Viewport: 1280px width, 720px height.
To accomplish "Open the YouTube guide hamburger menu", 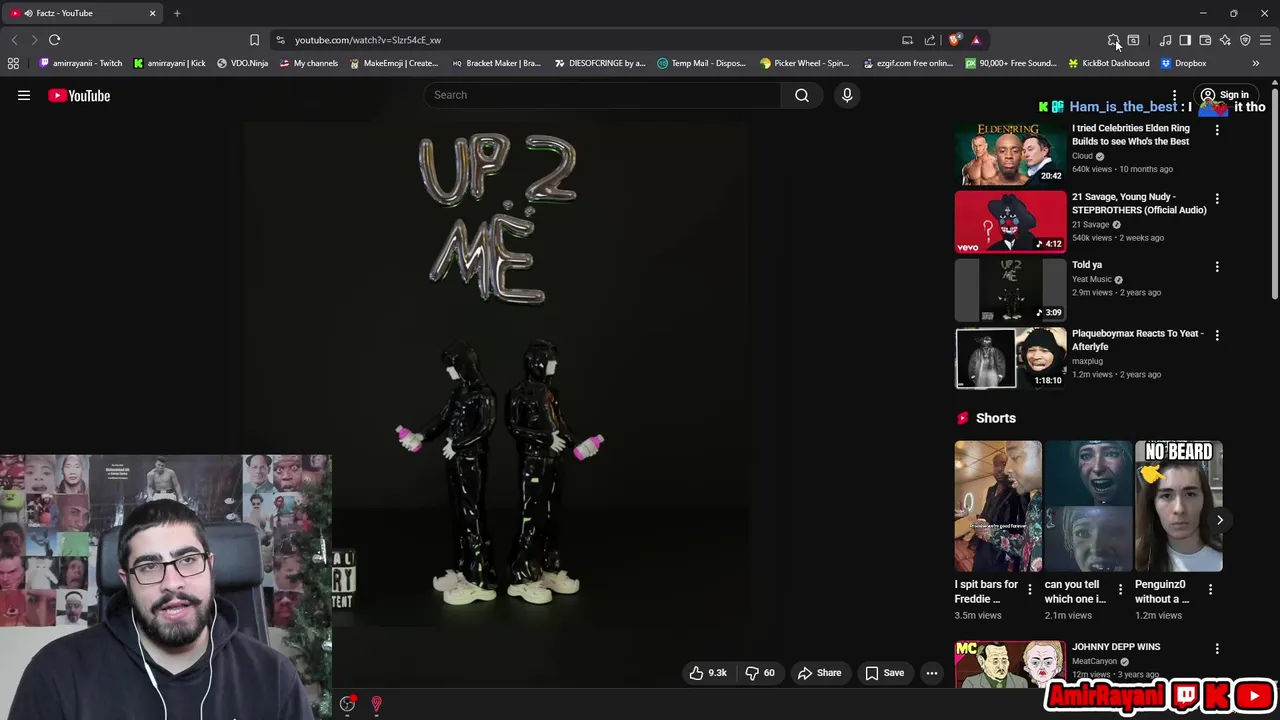I will [24, 96].
